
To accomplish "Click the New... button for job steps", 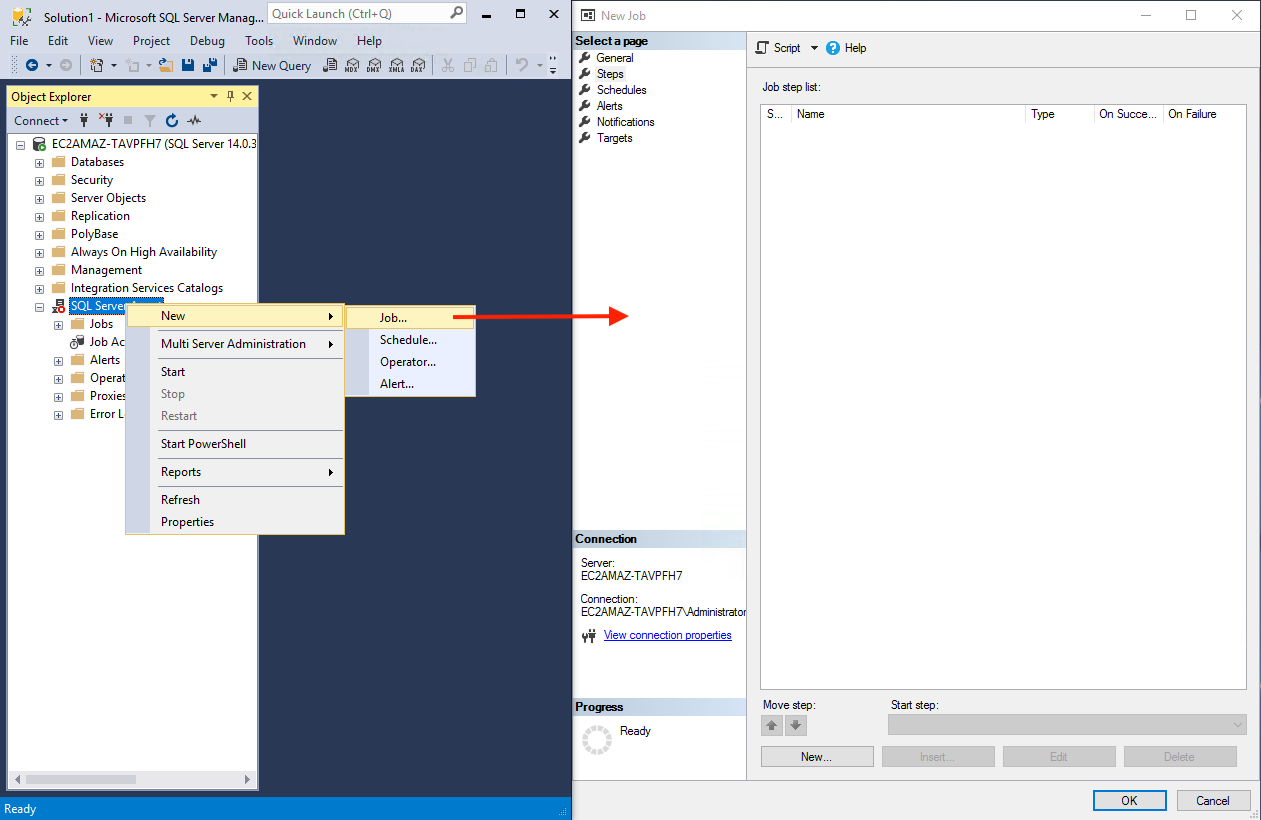I will [816, 757].
